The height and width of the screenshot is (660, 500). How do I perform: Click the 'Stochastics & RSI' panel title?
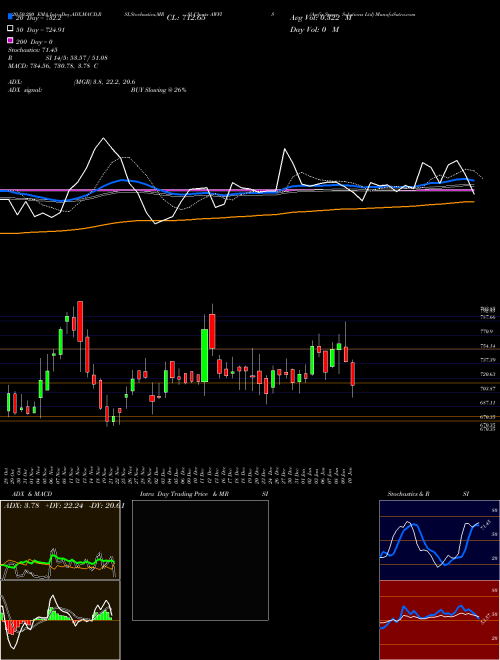(x=428, y=494)
